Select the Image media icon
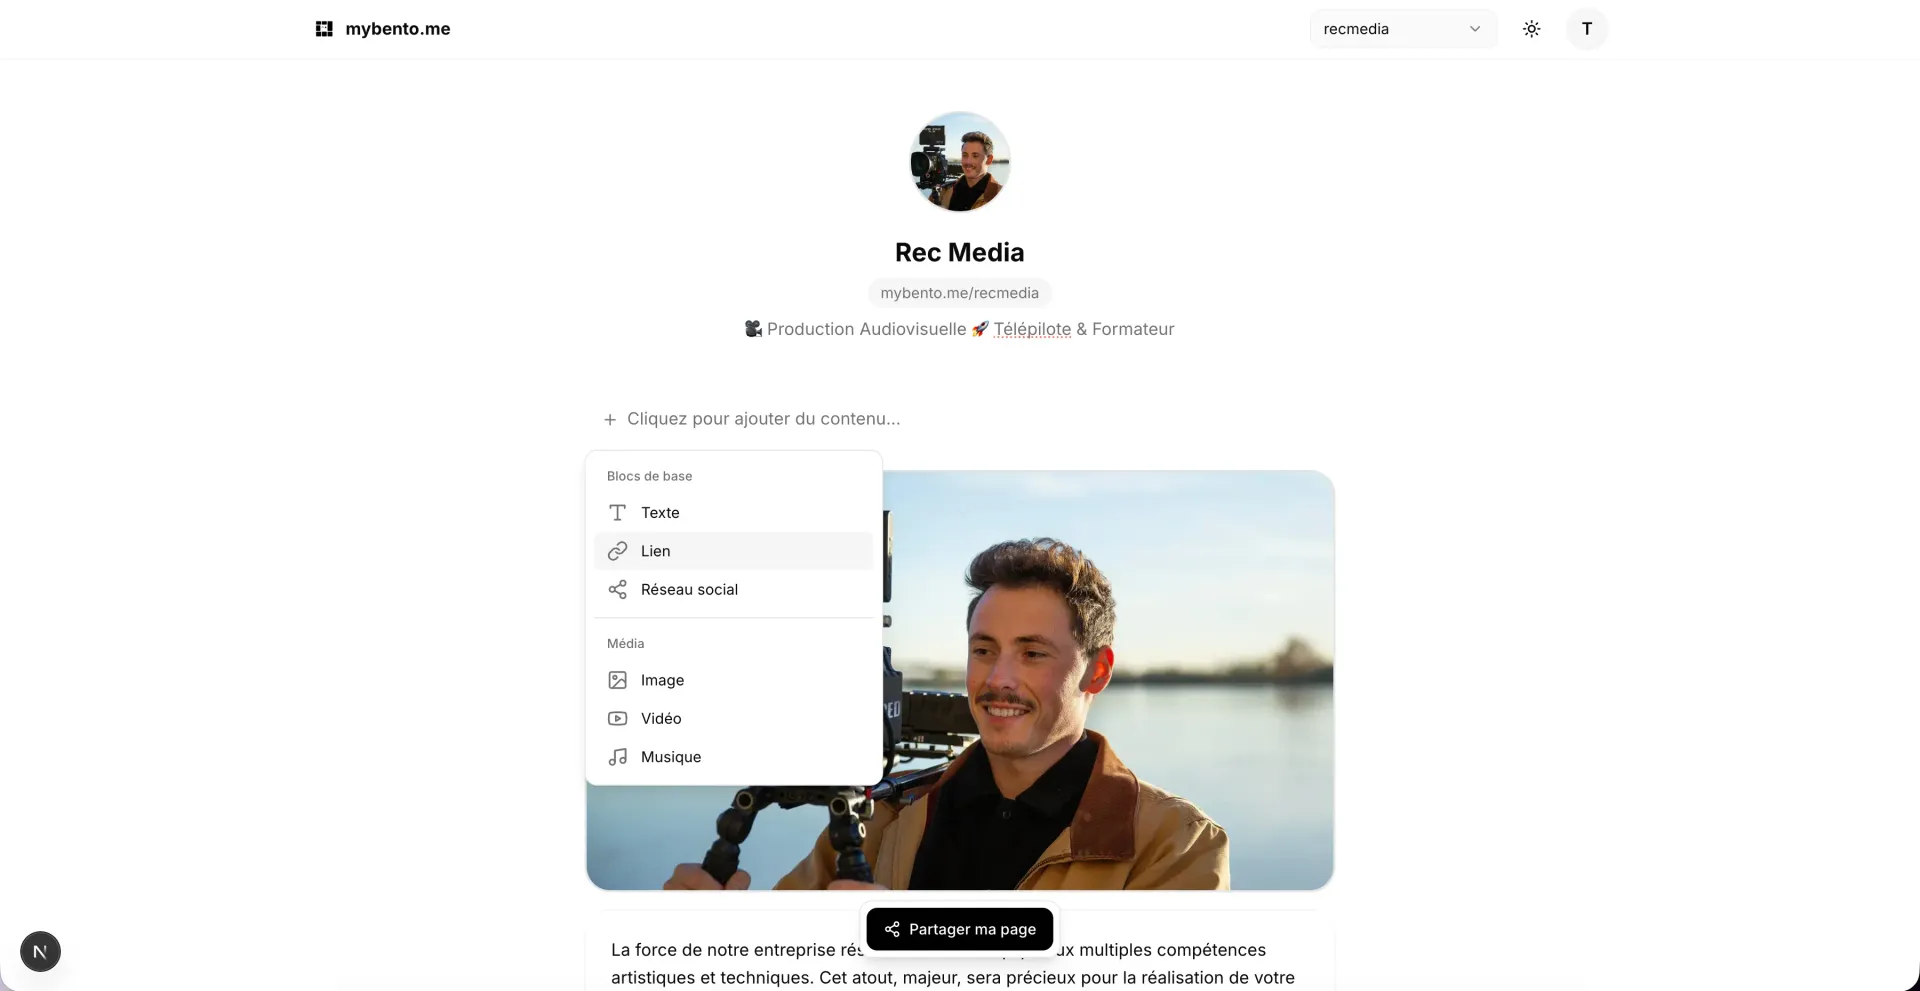Image resolution: width=1920 pixels, height=991 pixels. (x=618, y=680)
